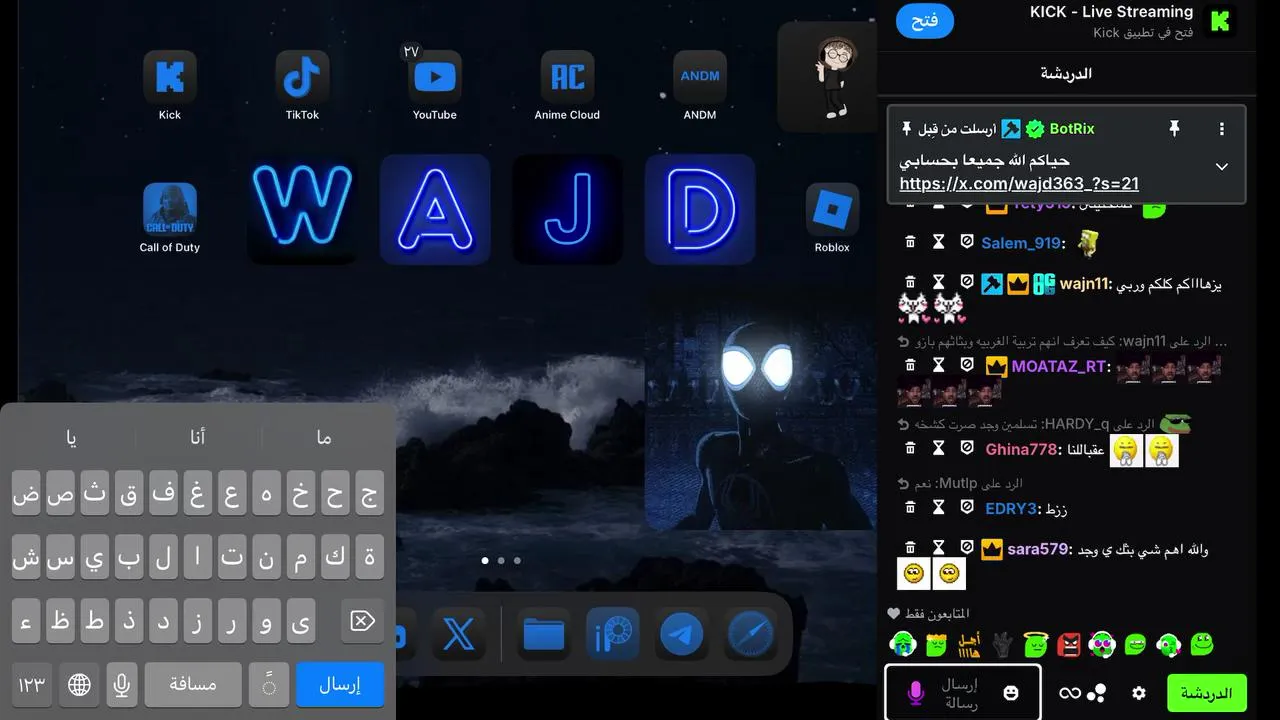Image resolution: width=1280 pixels, height=720 pixels.
Task: Open Telegram from the dock
Action: 682,635
